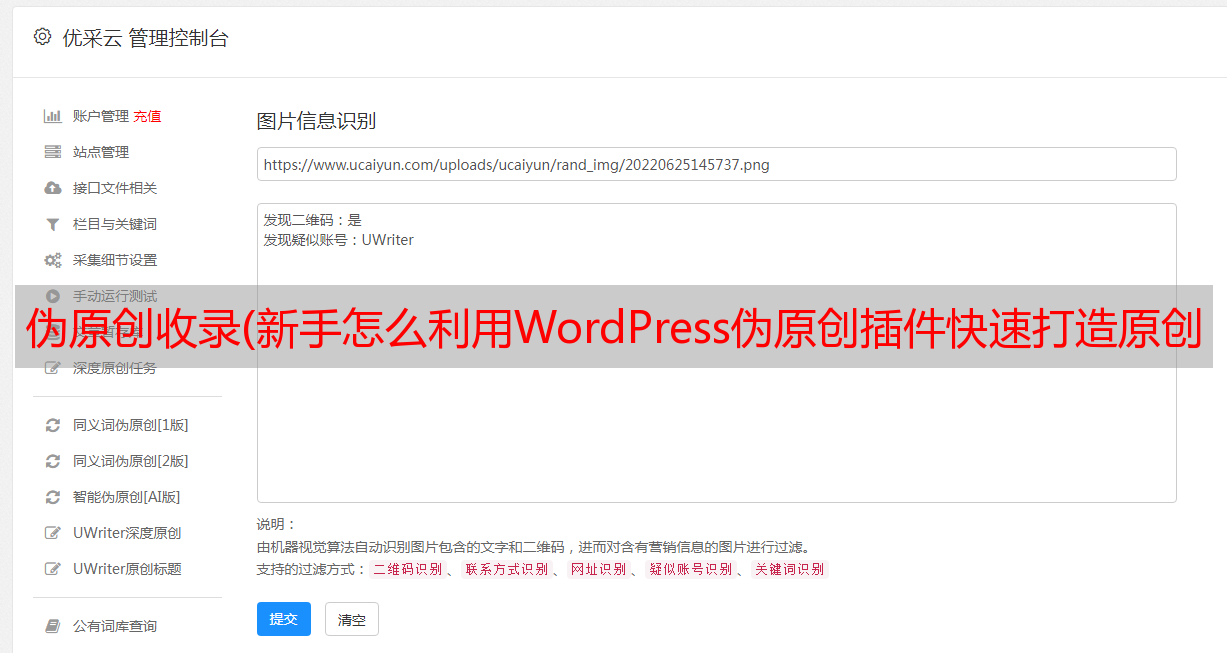The width and height of the screenshot is (1227, 653).
Task: Click the 疑似账号识别 filter tag
Action: pos(690,569)
